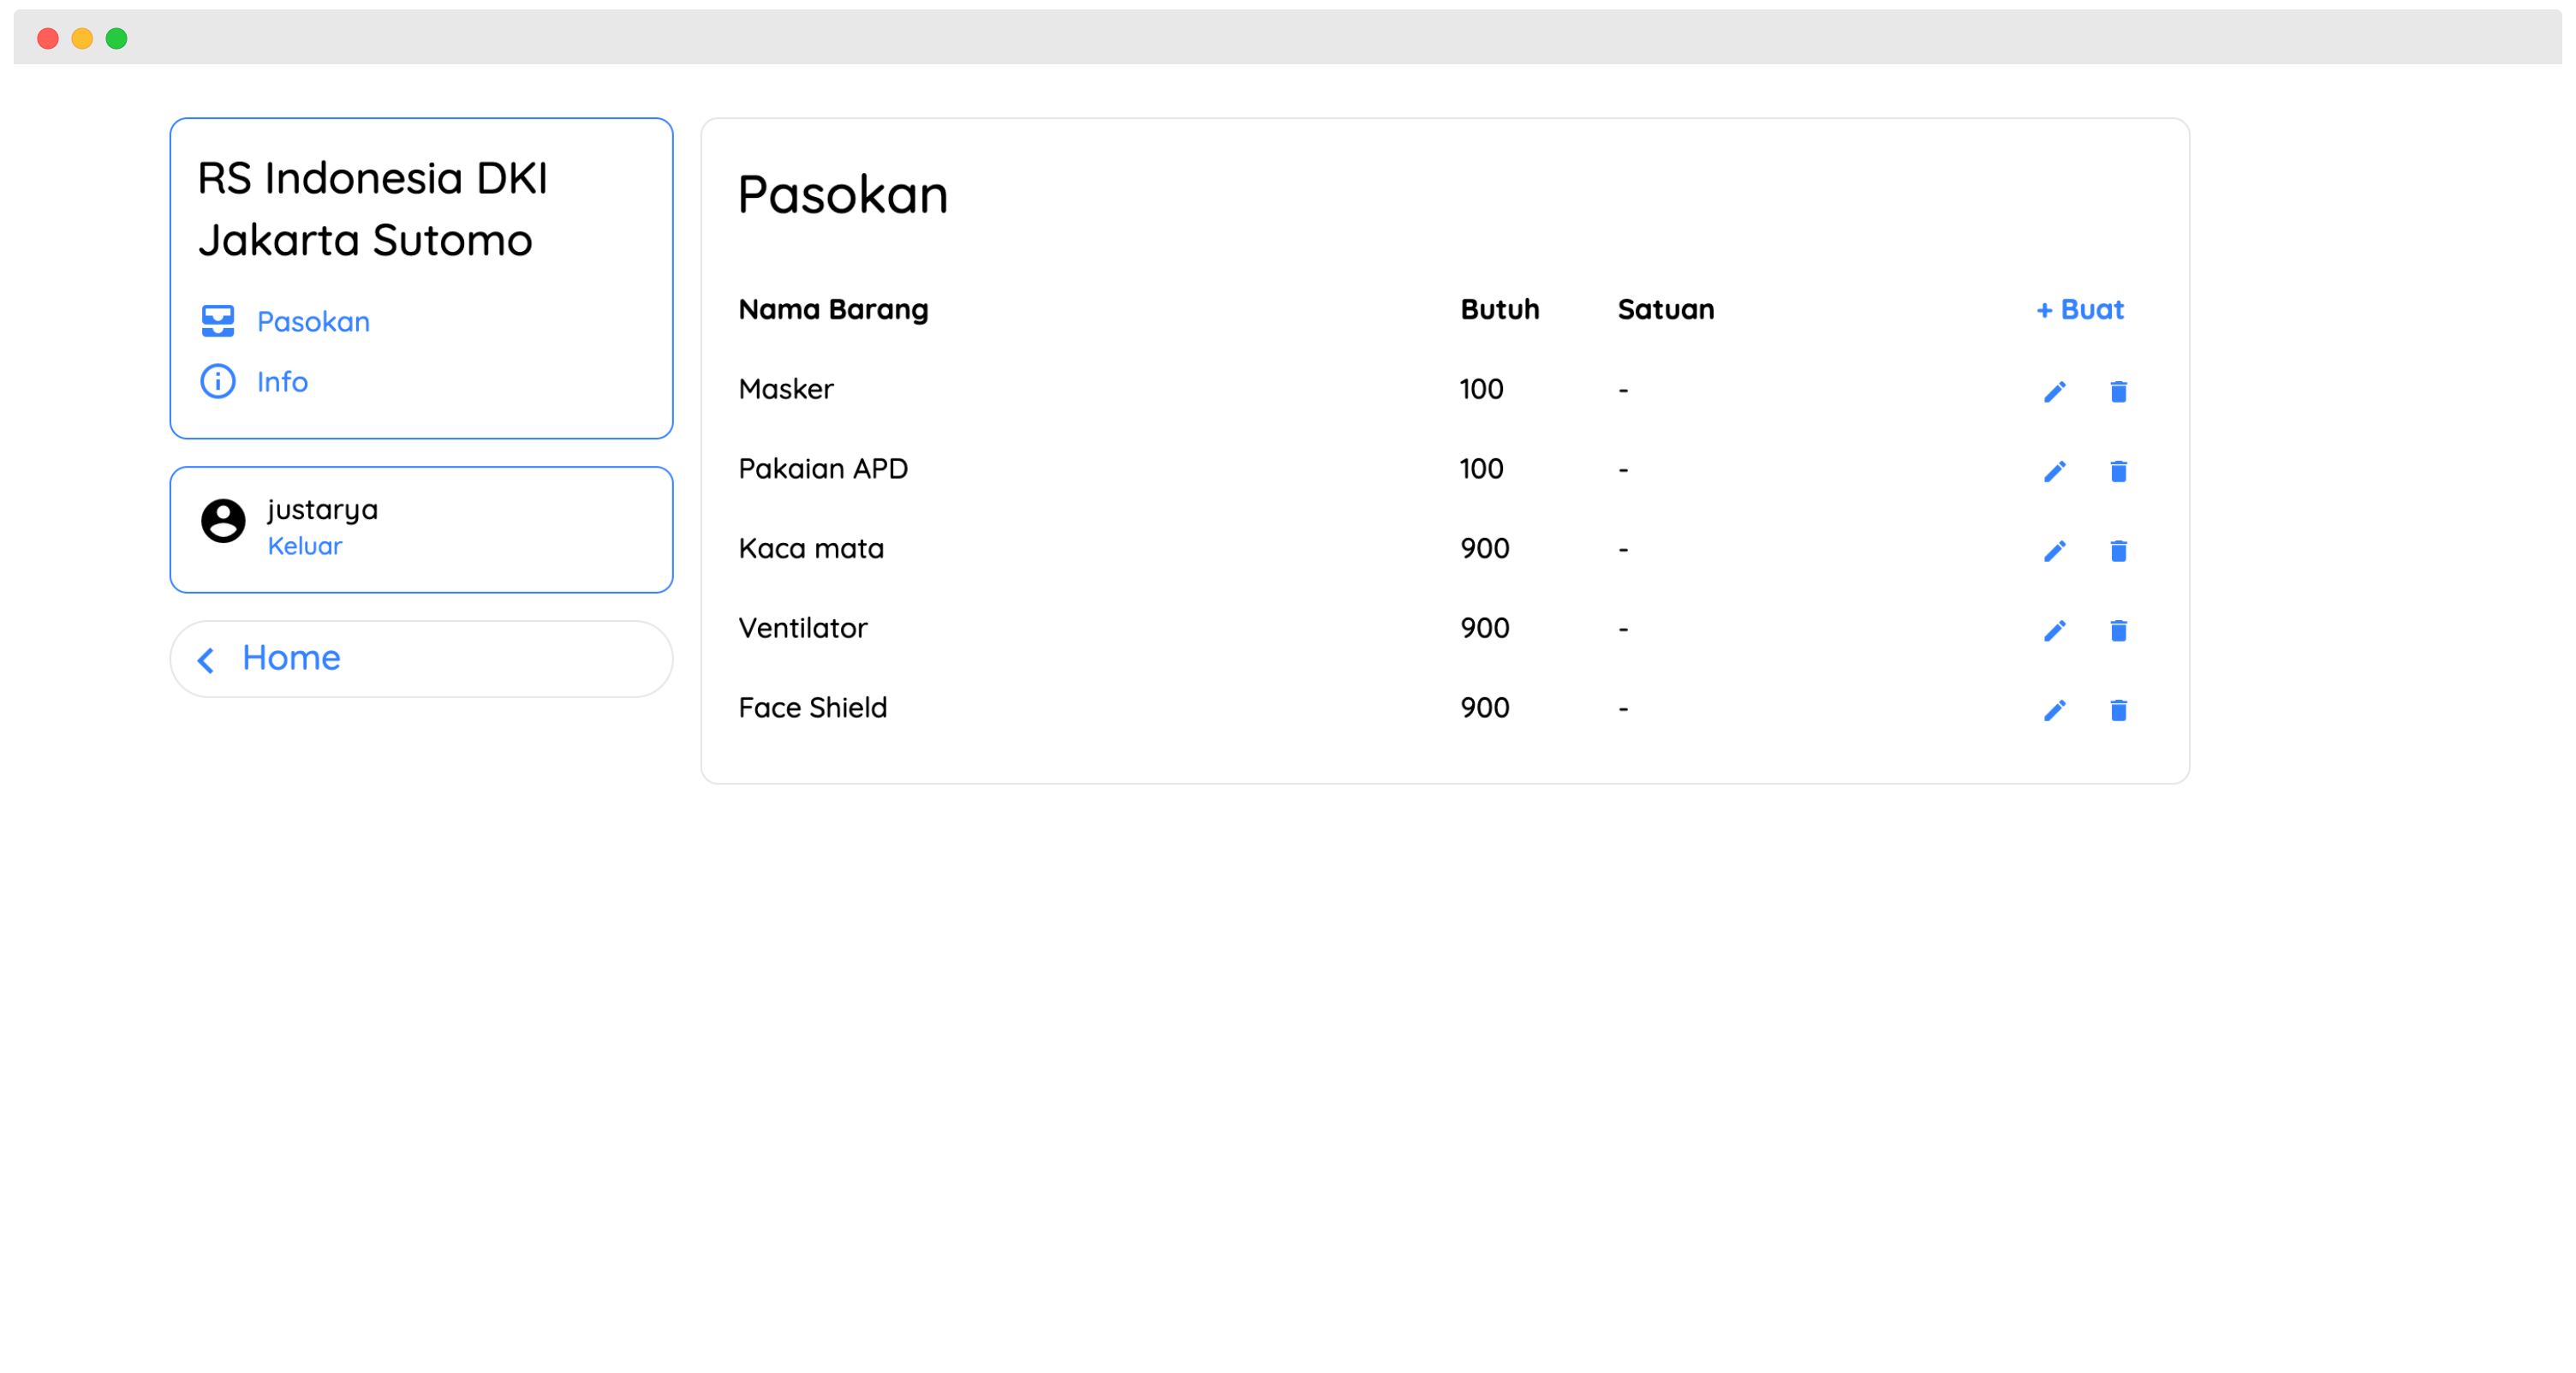Viewport: 2576px width, 1373px height.
Task: Delete the Face Shield row trash icon
Action: (2118, 711)
